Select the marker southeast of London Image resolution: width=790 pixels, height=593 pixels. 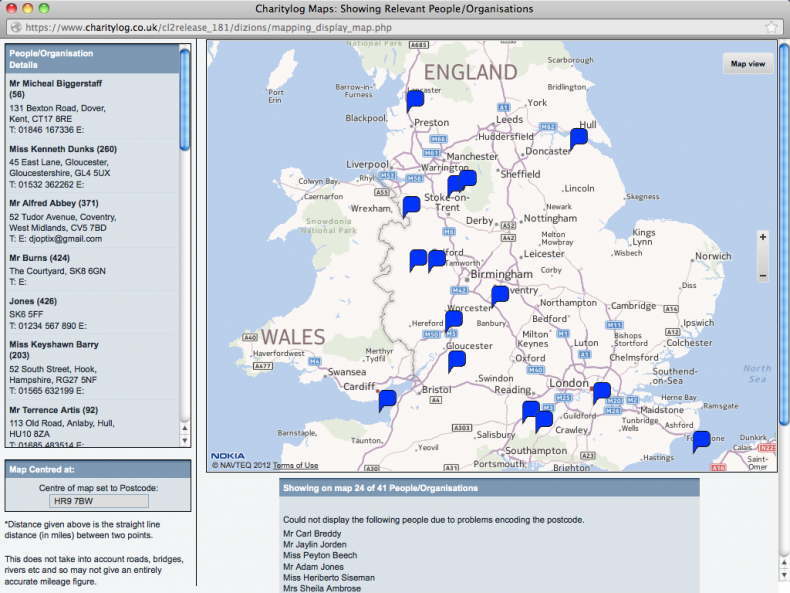tap(602, 392)
